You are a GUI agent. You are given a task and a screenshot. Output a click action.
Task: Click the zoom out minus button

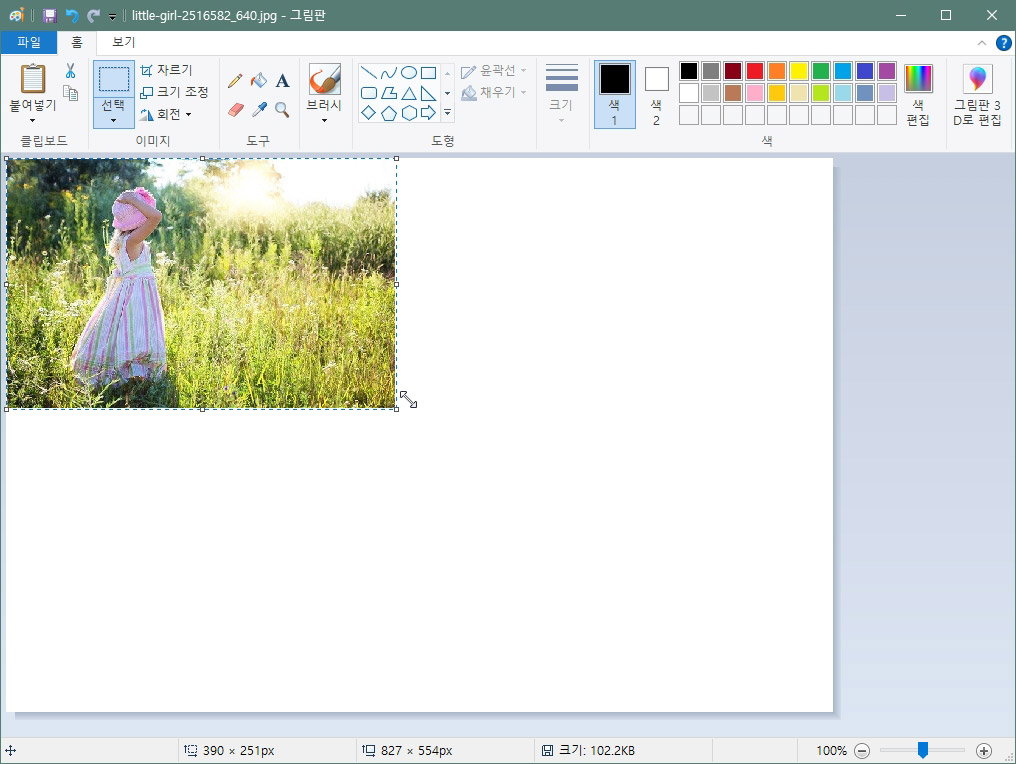(862, 751)
